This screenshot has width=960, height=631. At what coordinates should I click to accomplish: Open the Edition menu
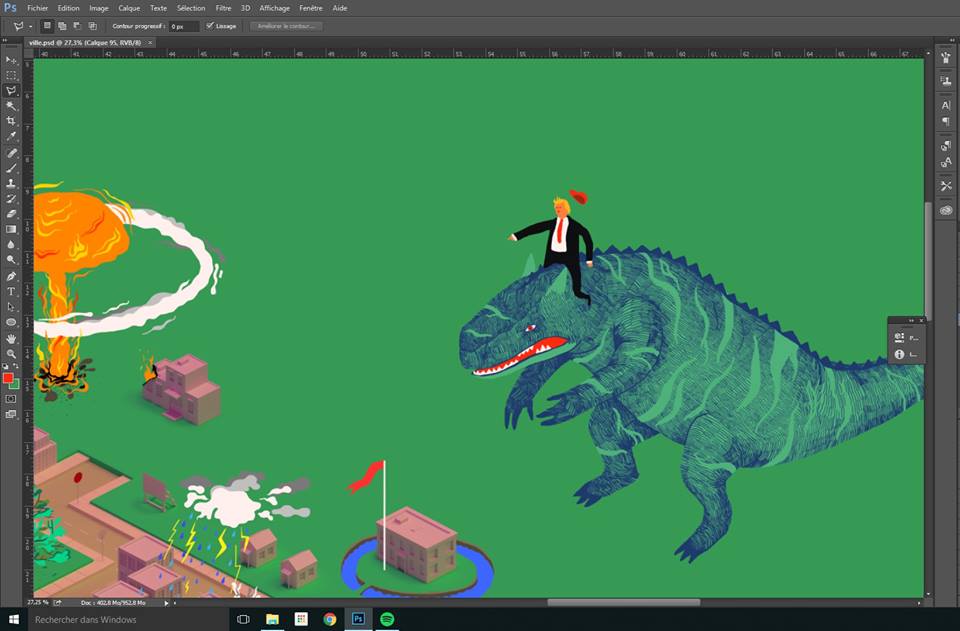[69, 8]
